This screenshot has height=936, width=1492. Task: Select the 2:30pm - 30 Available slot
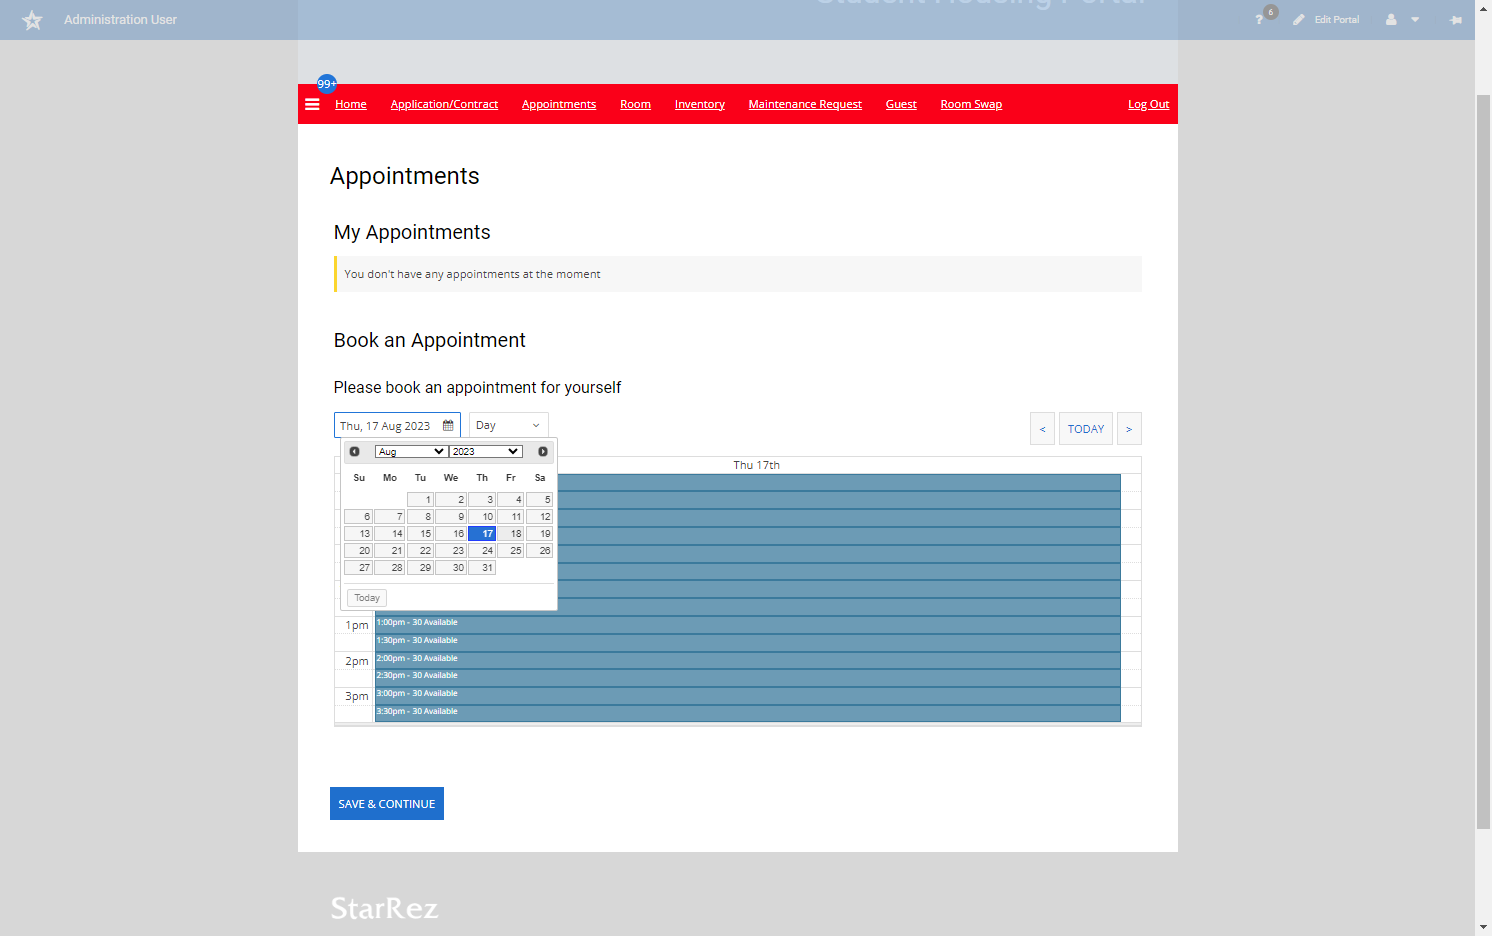click(748, 677)
